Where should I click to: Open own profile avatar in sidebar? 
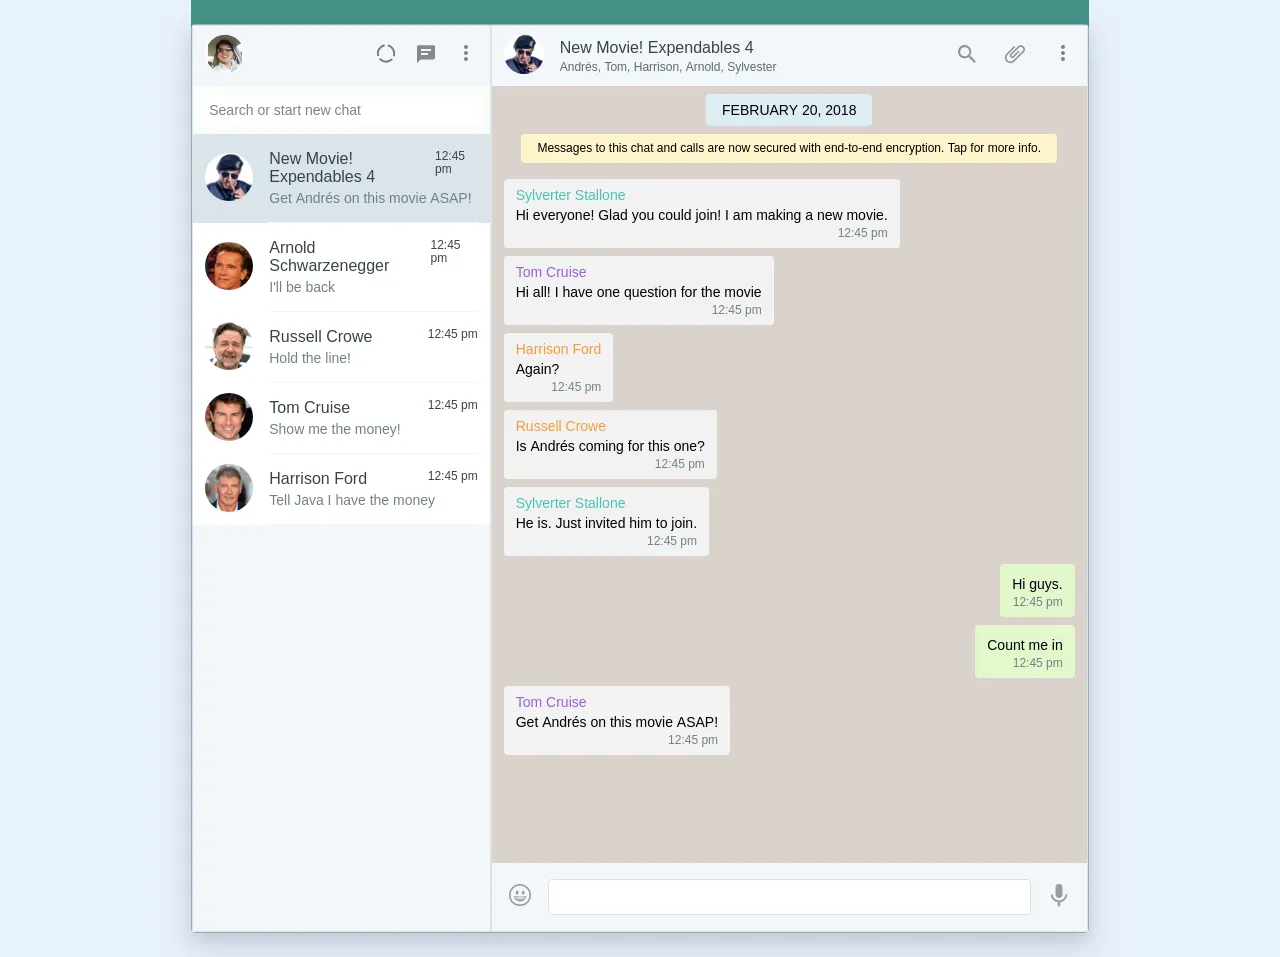(225, 54)
